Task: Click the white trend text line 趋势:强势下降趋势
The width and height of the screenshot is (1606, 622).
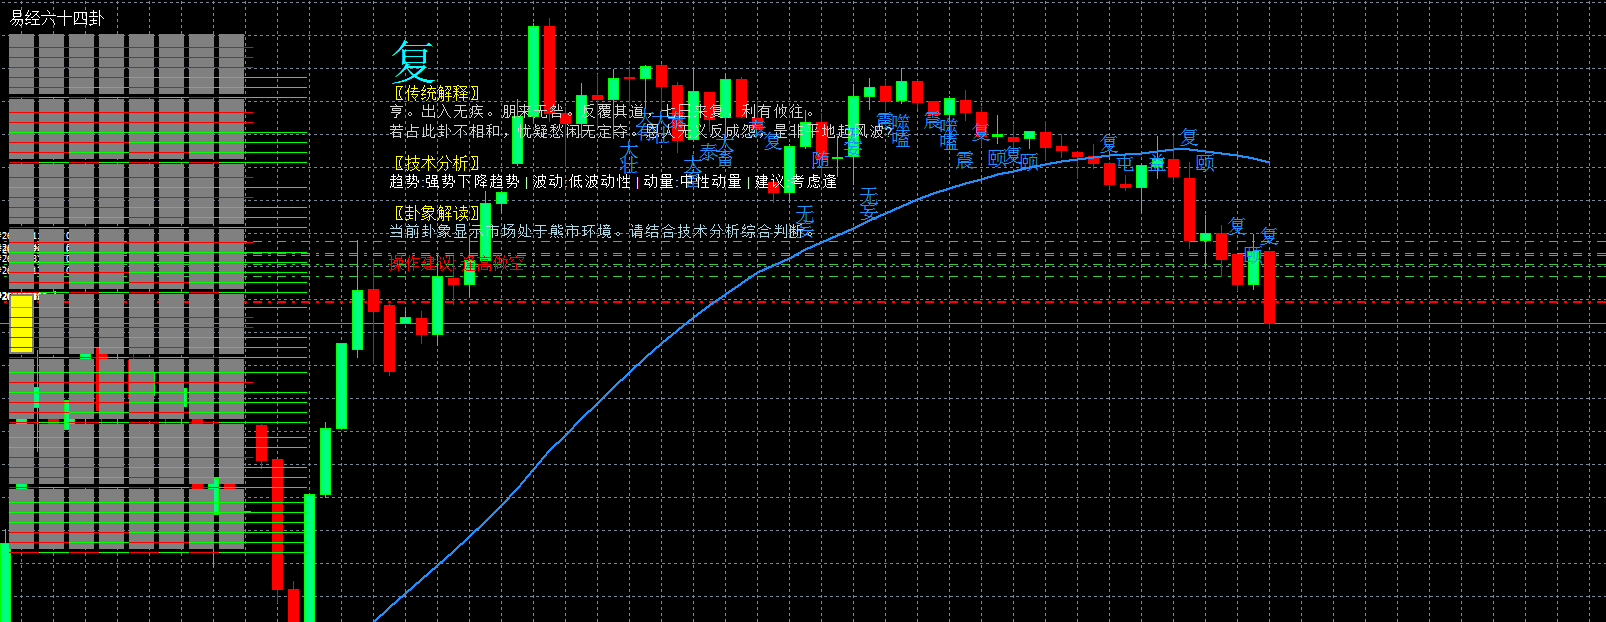Action: pos(454,181)
